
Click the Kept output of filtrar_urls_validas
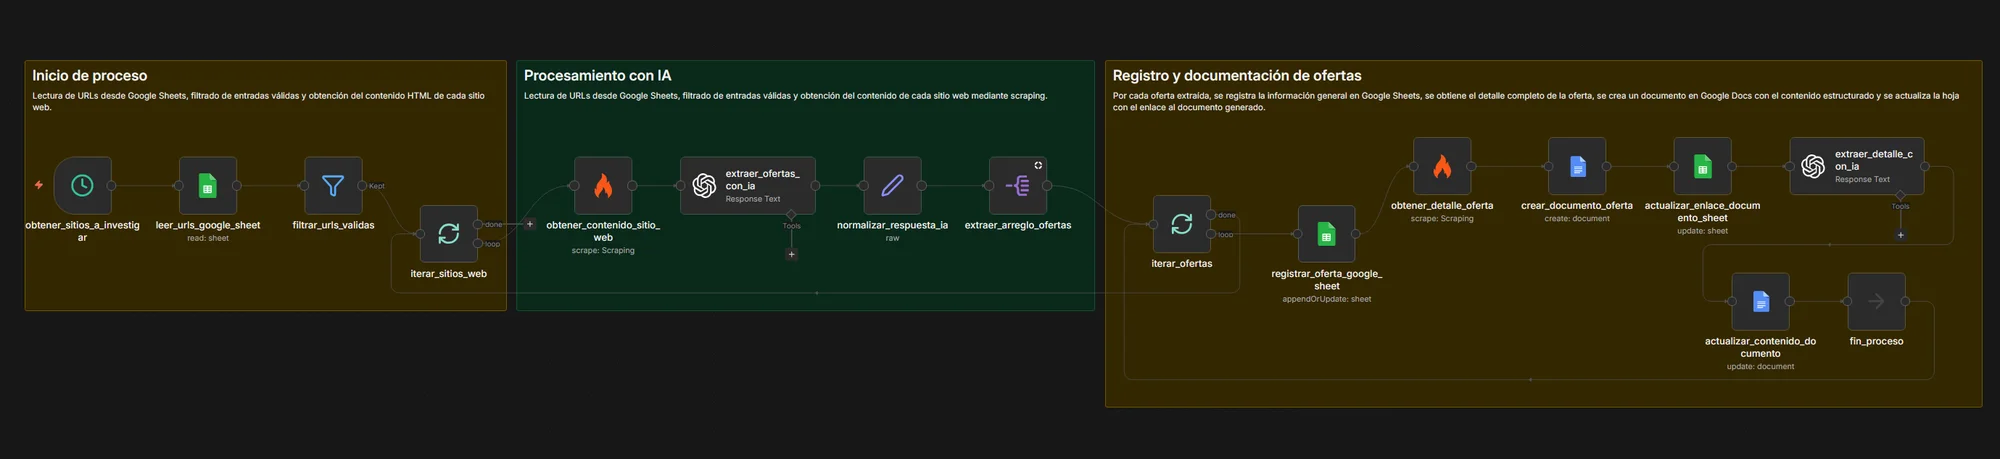[362, 185]
